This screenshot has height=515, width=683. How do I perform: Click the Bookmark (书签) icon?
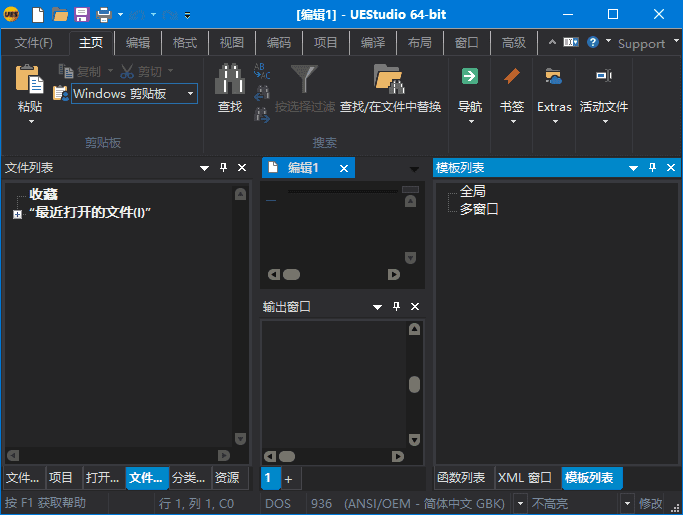pos(512,77)
